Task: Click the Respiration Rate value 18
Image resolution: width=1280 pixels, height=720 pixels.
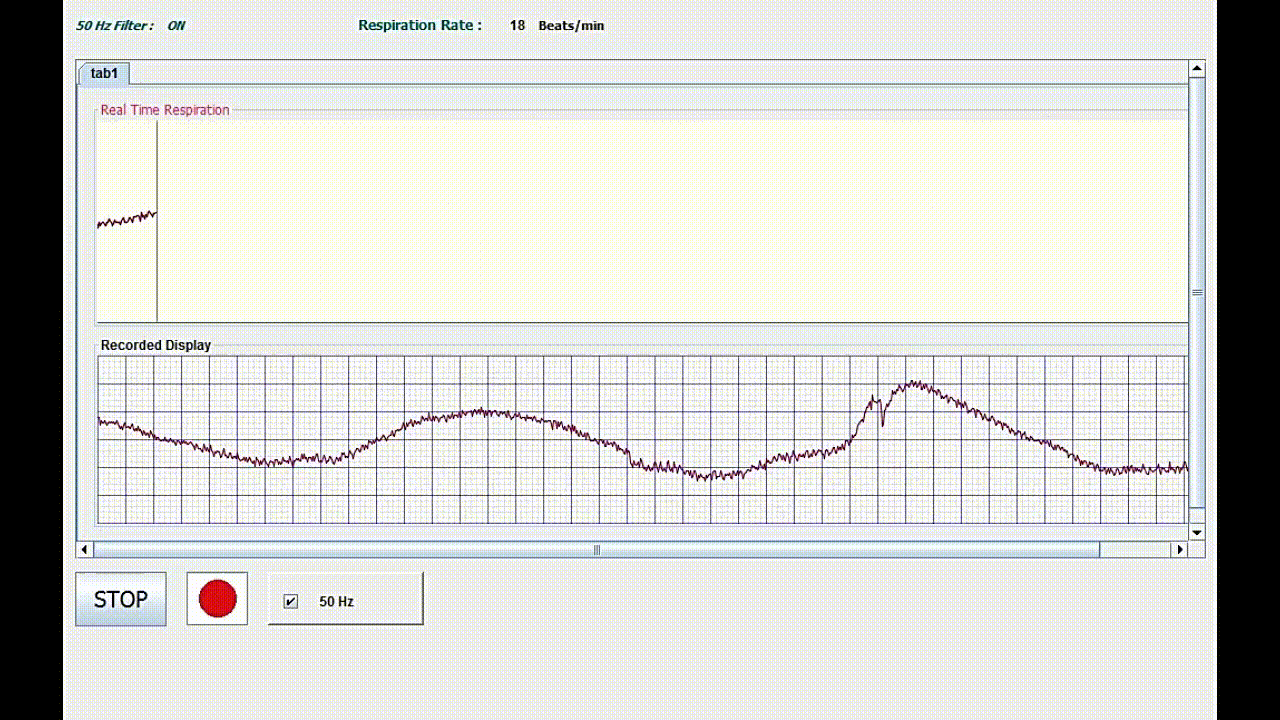Action: pos(517,25)
